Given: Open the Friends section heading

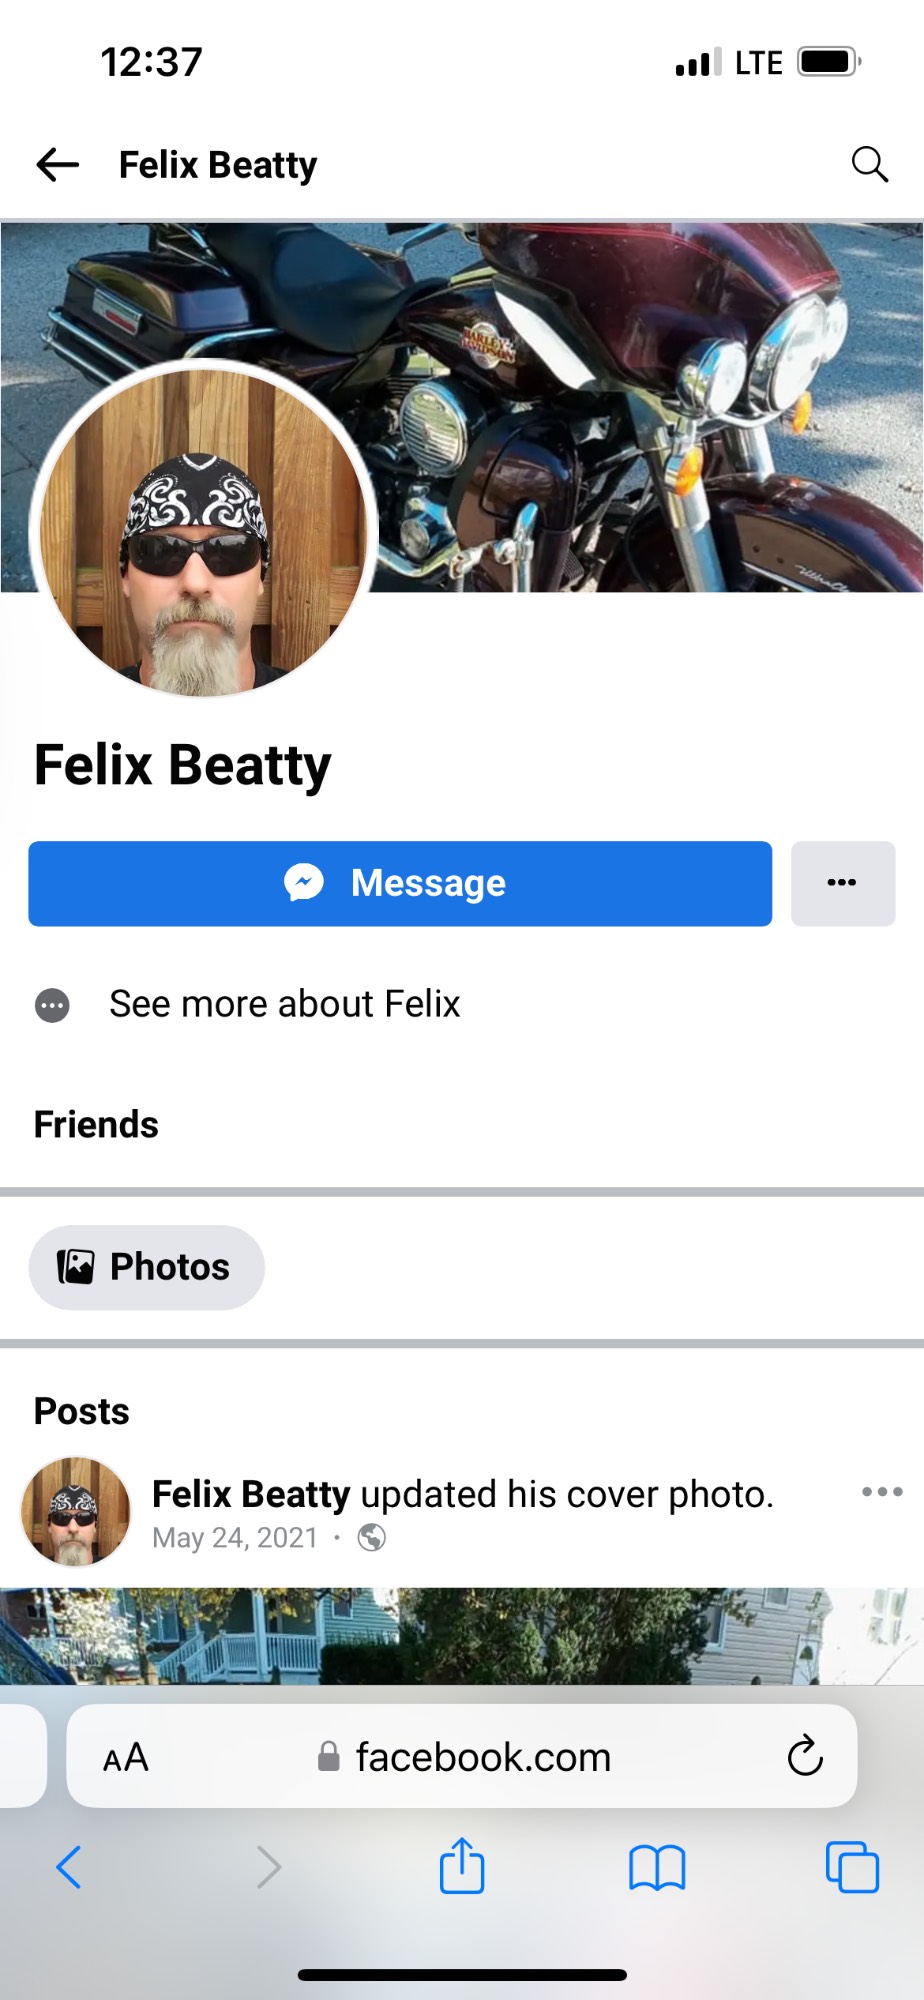Looking at the screenshot, I should [96, 1124].
